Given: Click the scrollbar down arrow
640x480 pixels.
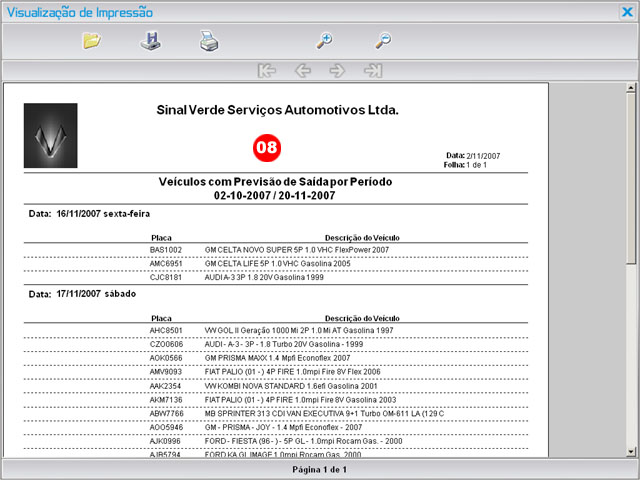Looking at the screenshot, I should coord(631,452).
